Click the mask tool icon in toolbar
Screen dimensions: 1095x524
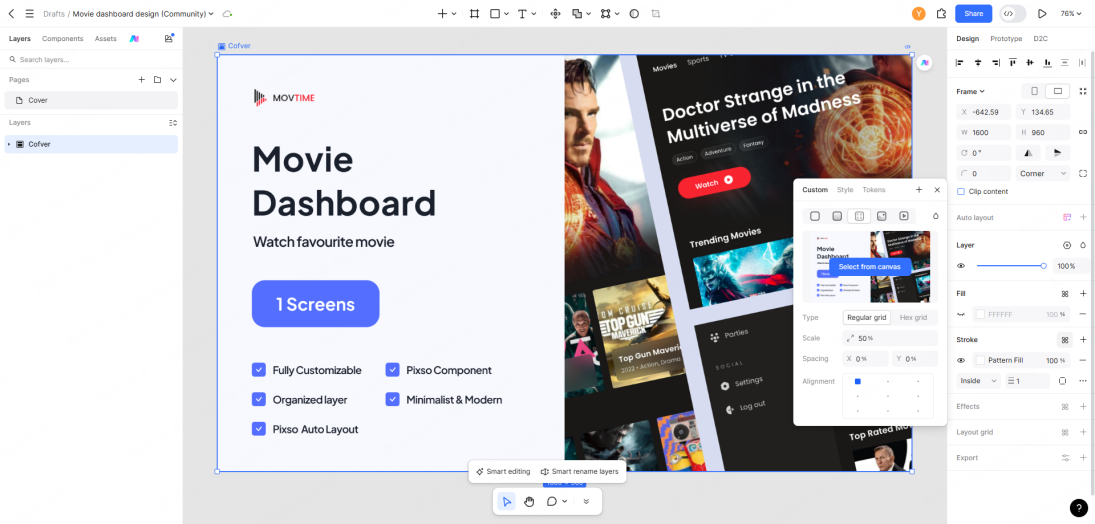point(634,13)
